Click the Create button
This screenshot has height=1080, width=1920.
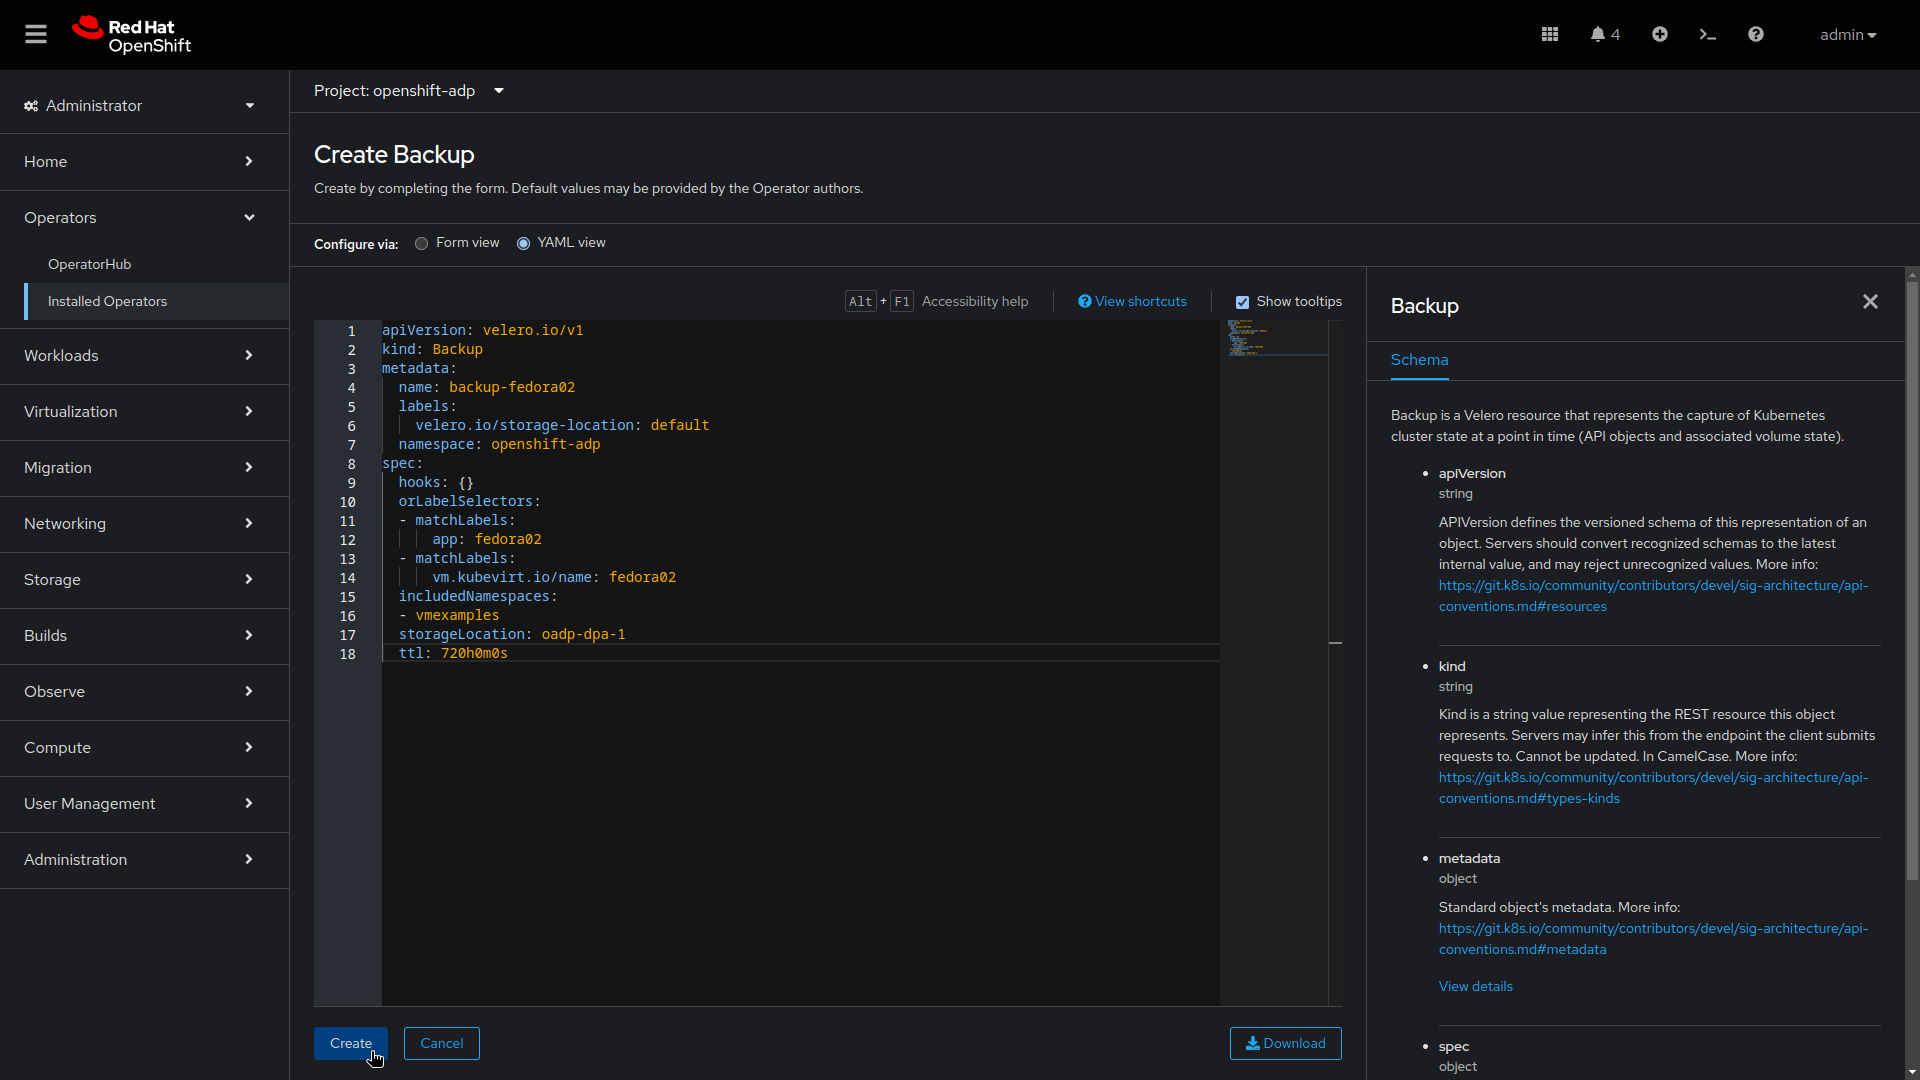(x=350, y=1043)
